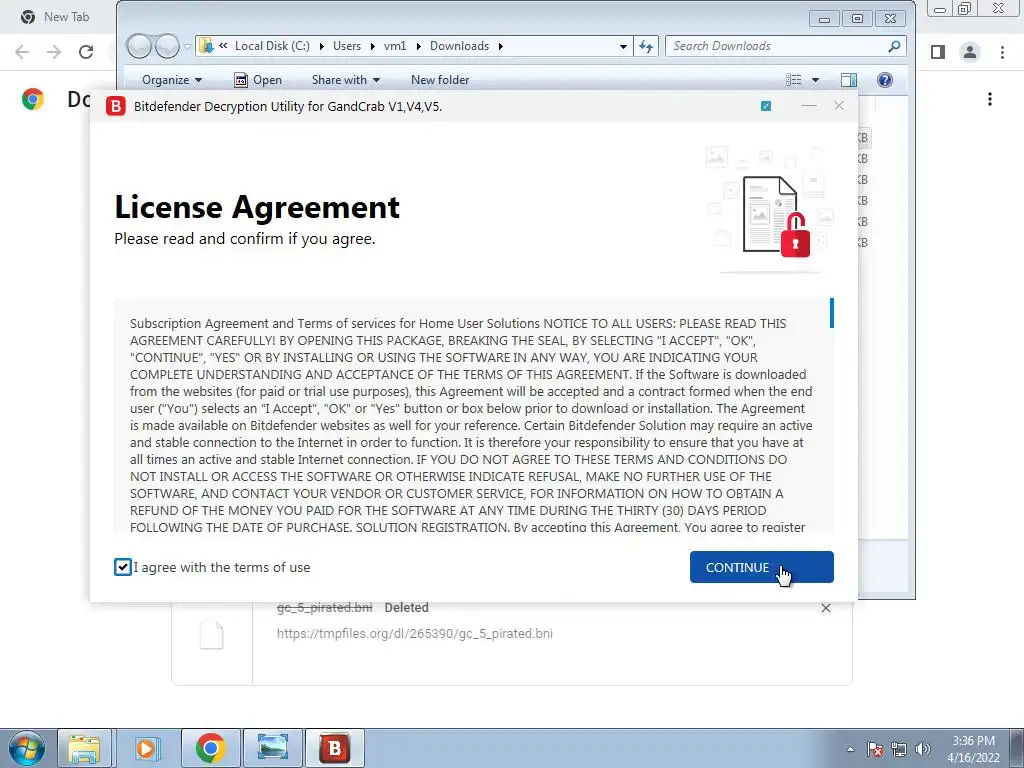This screenshot has height=768, width=1024.
Task: Open the Chrome three-dot menu
Action: tap(1002, 52)
